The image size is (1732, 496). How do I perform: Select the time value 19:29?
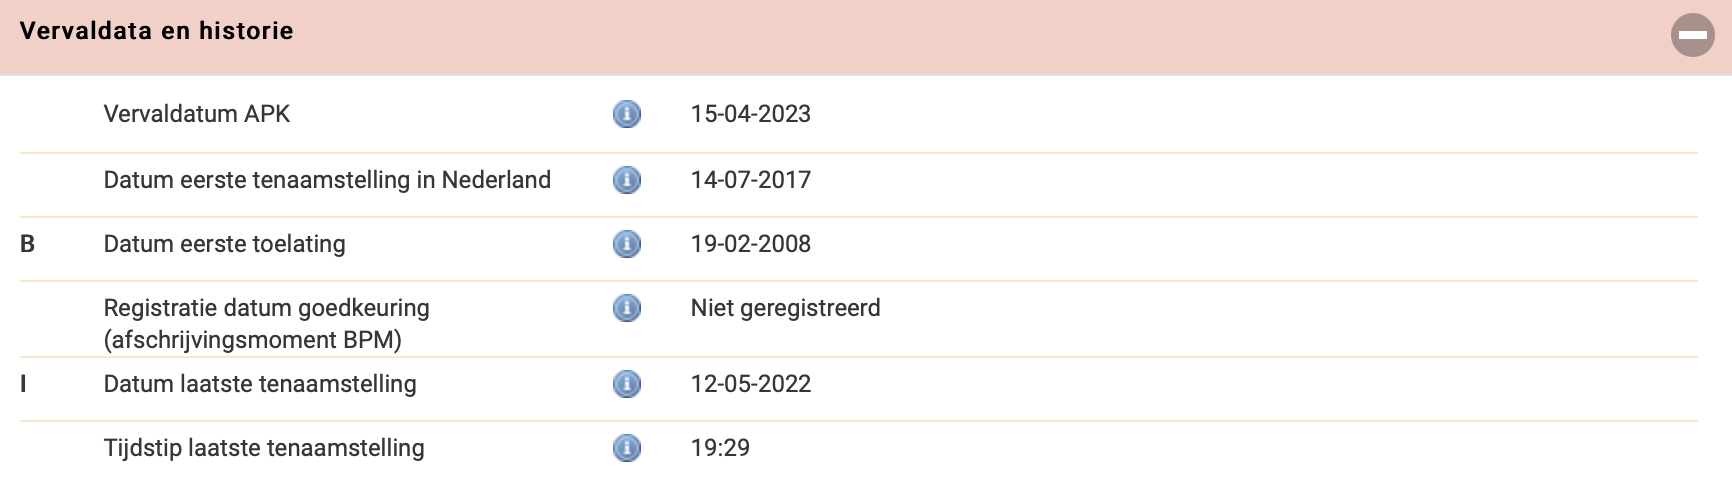pos(720,448)
